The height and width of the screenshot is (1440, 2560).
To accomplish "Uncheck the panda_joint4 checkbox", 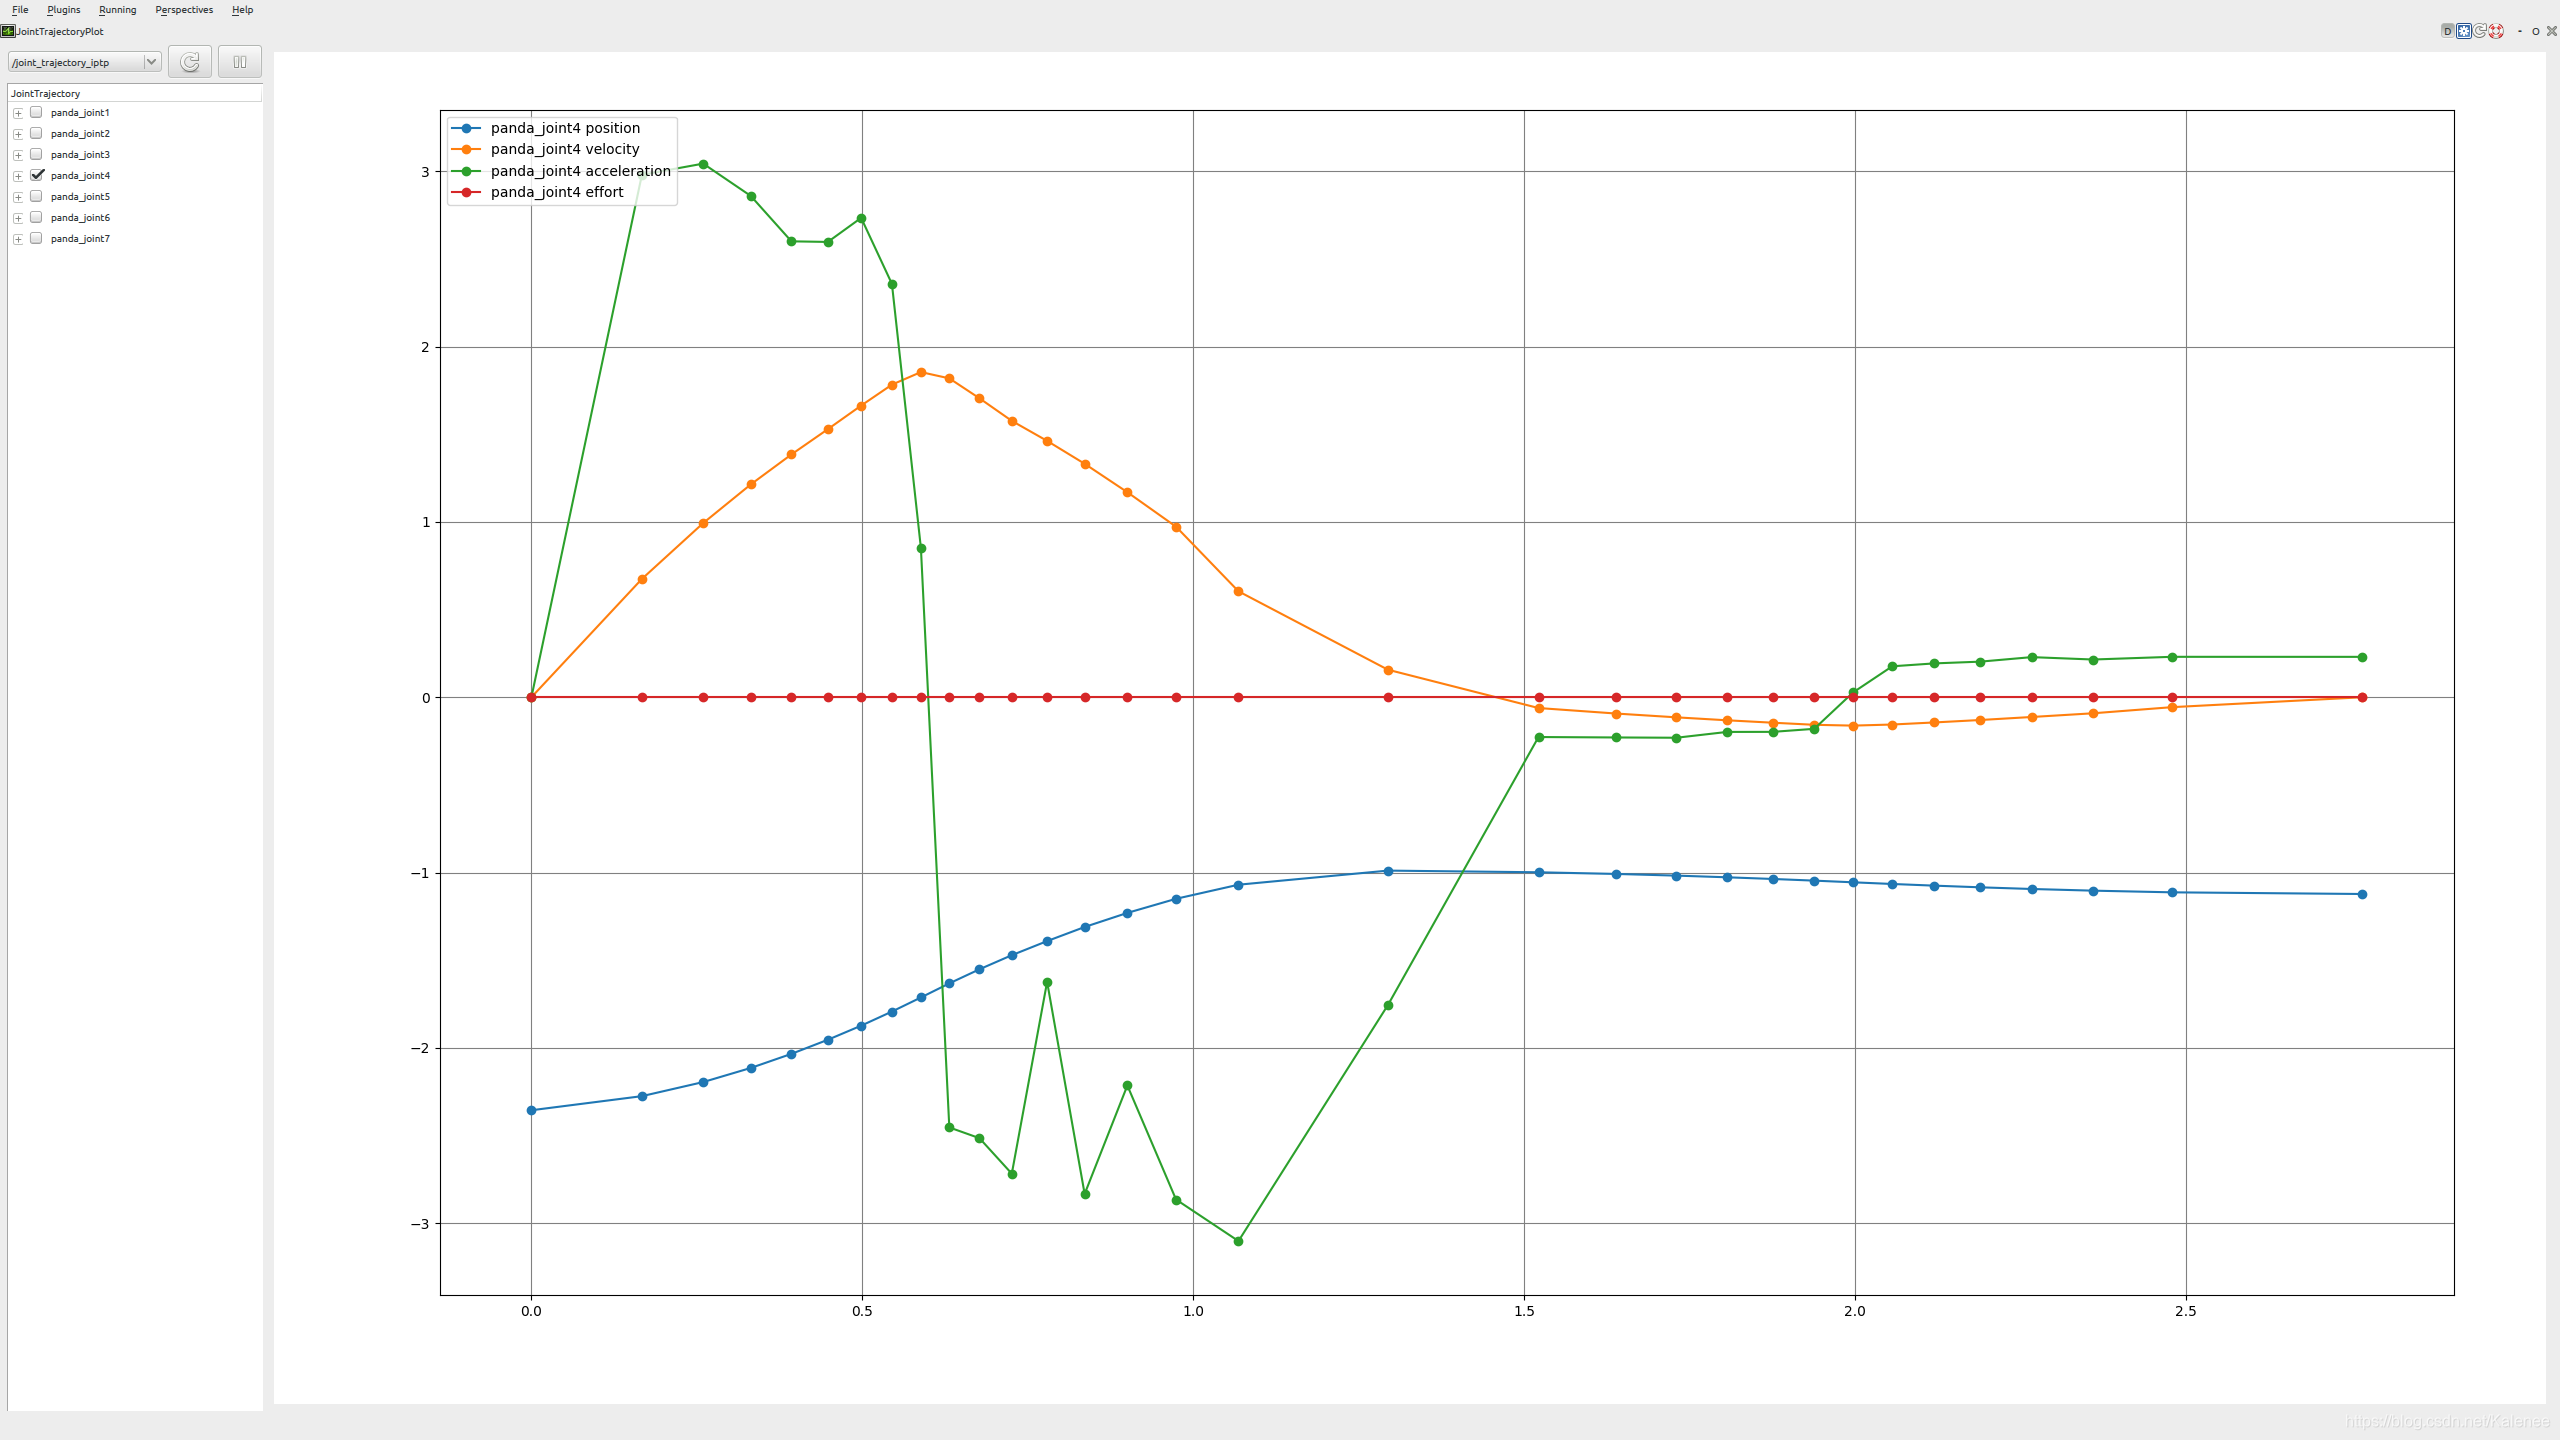I will [x=36, y=175].
